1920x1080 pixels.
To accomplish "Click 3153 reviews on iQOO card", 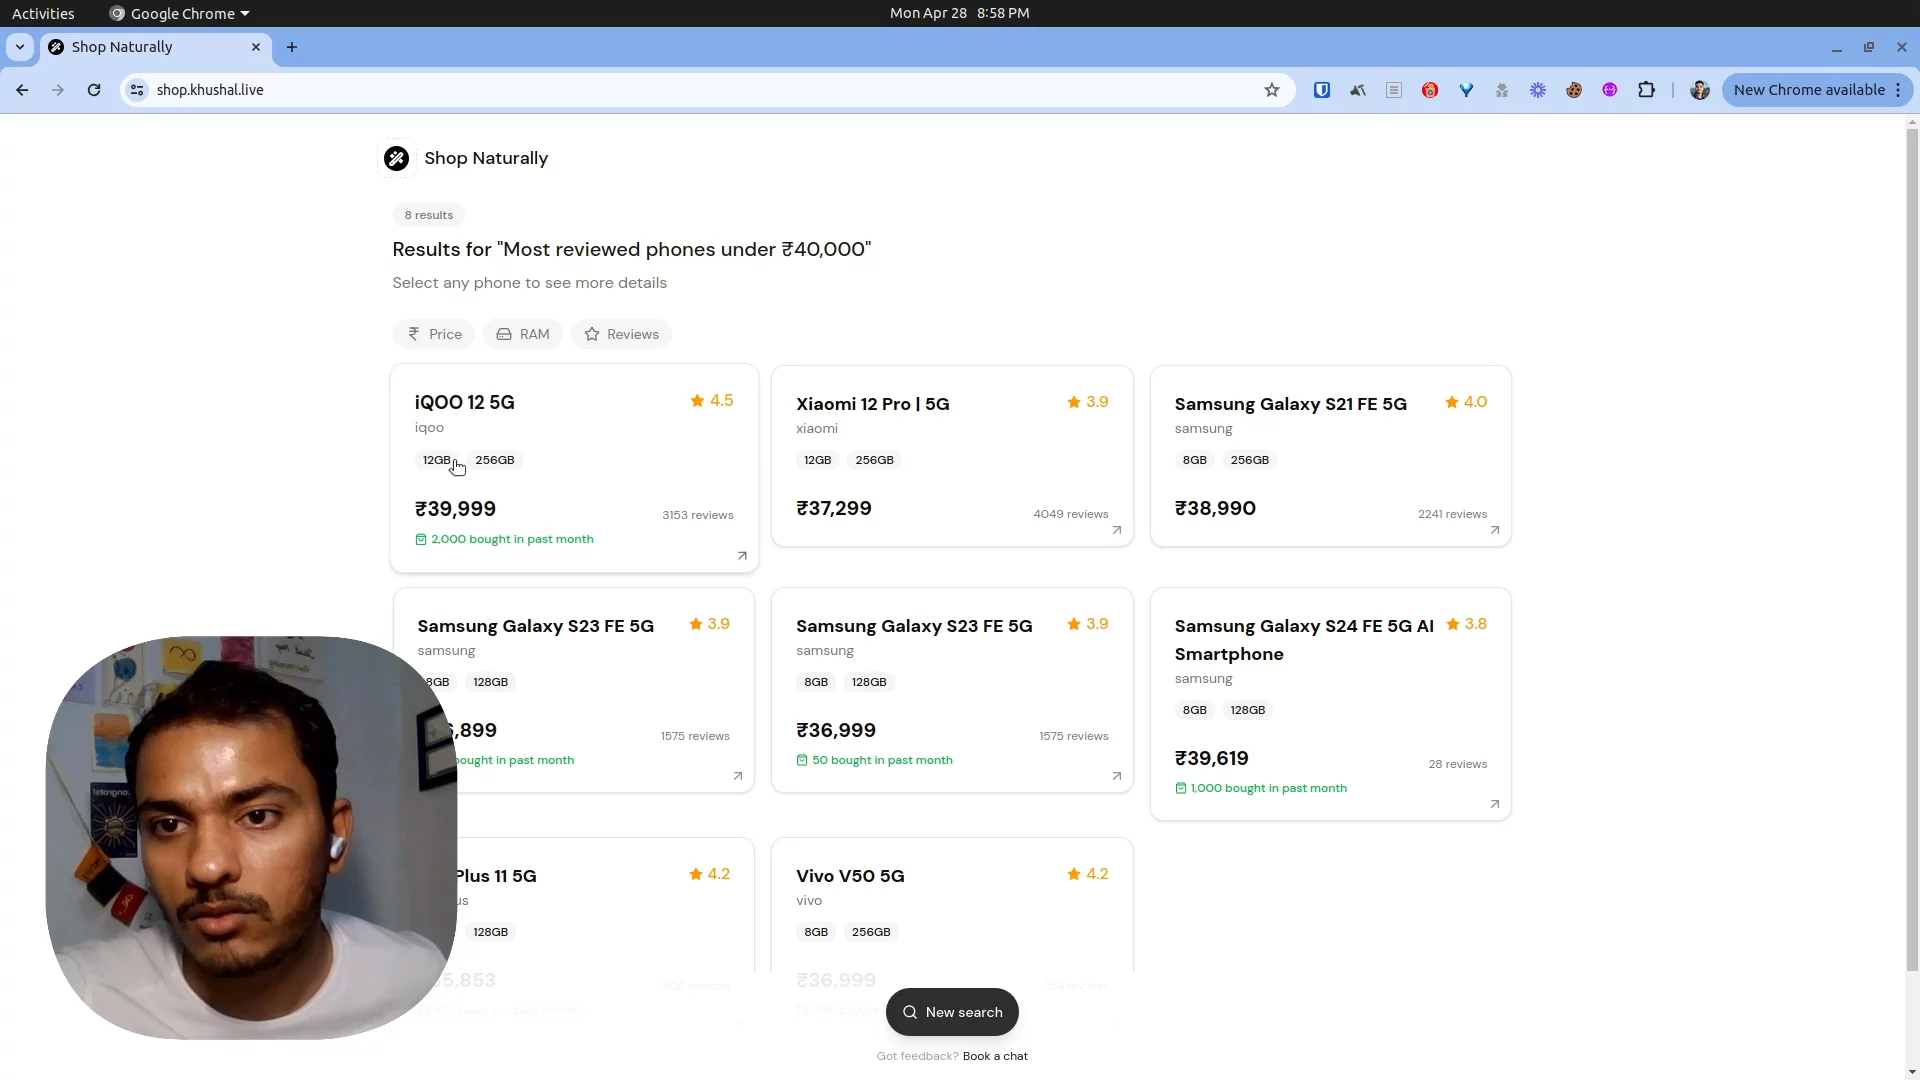I will click(698, 515).
